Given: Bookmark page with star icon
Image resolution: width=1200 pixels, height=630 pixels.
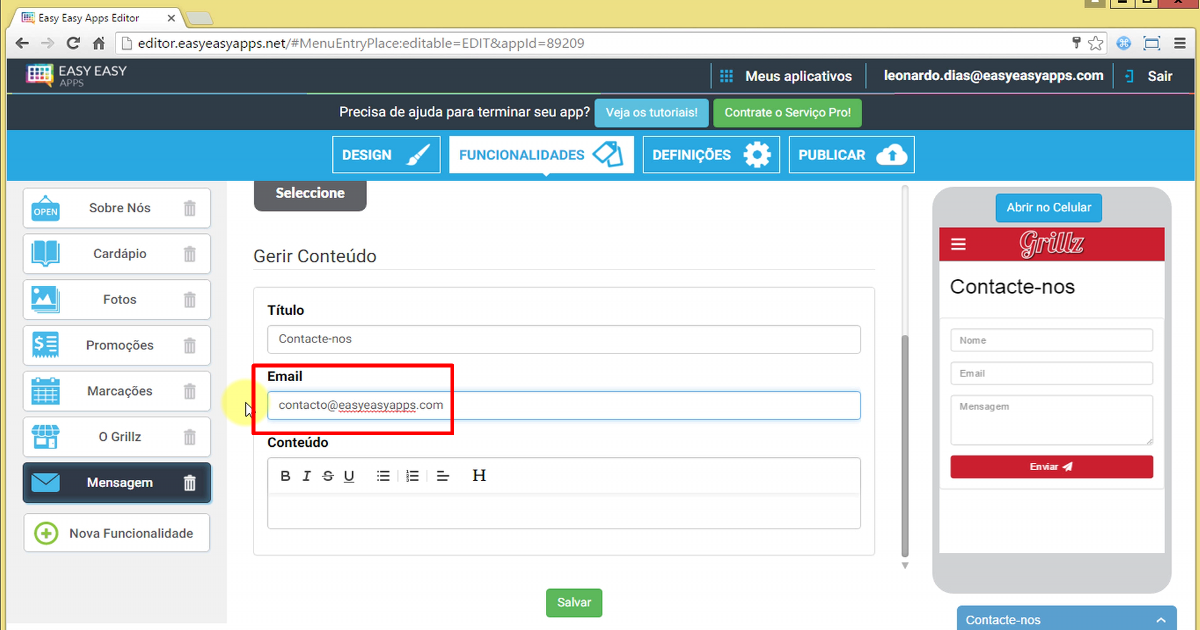Looking at the screenshot, I should coord(1096,43).
